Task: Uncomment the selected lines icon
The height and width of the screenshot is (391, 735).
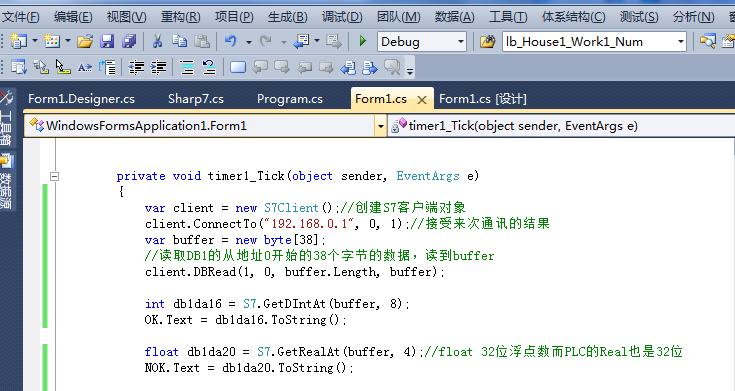Action: pos(209,67)
